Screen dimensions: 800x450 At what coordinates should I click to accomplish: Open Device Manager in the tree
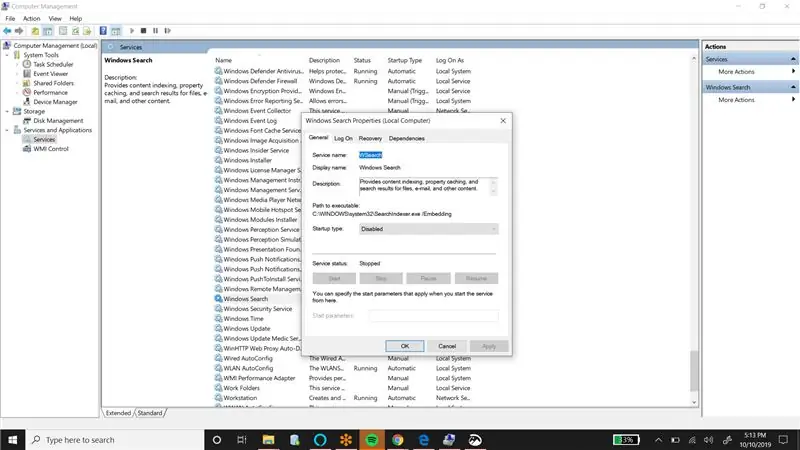pos(55,102)
